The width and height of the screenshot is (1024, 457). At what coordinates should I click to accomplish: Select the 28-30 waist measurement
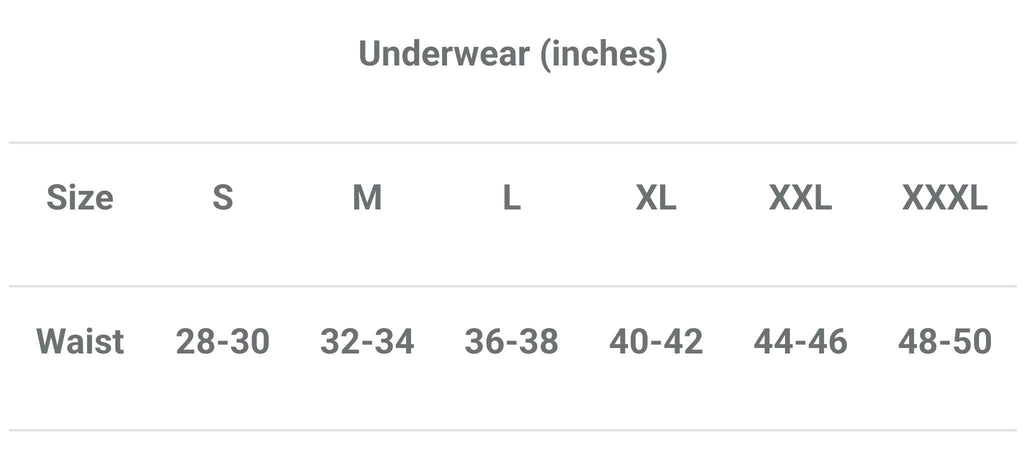pyautogui.click(x=223, y=342)
